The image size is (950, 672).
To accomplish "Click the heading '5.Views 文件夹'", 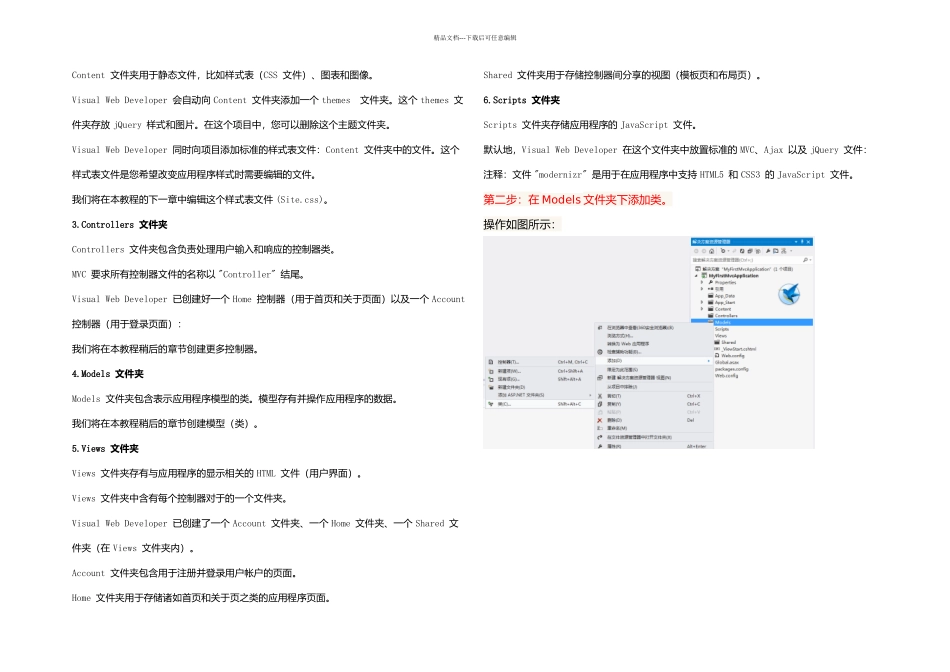I will (105, 449).
